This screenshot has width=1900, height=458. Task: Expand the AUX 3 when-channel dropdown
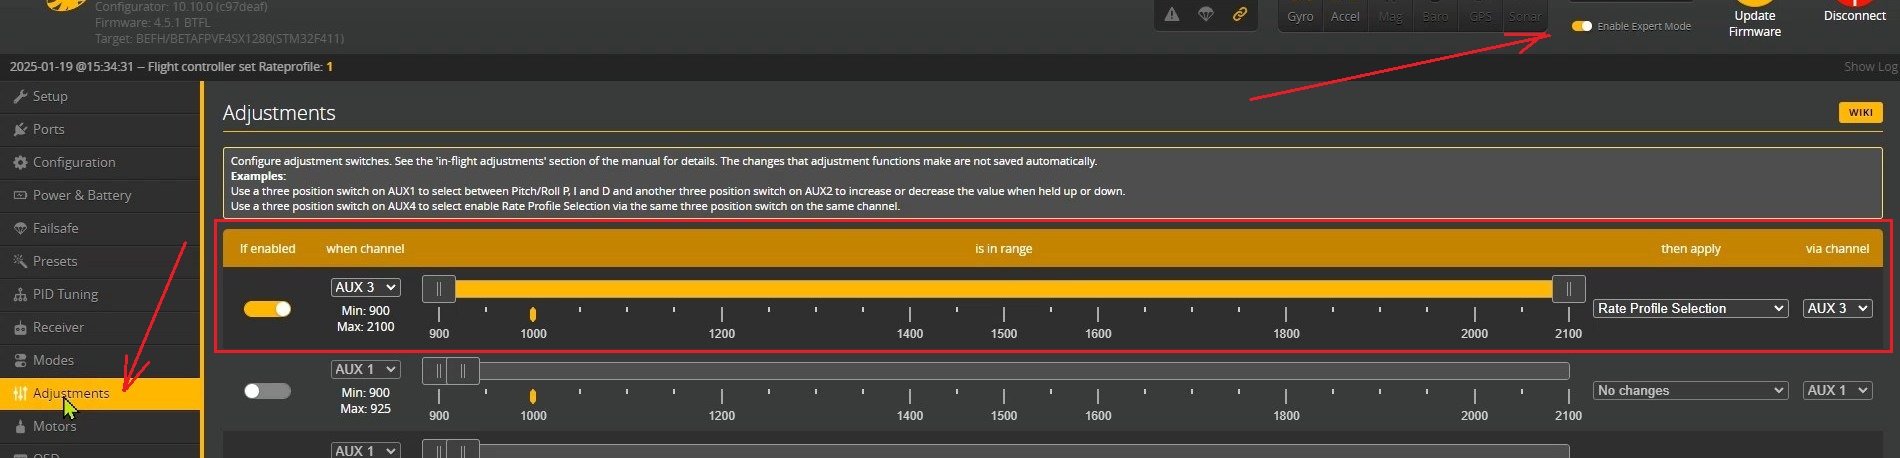point(365,287)
